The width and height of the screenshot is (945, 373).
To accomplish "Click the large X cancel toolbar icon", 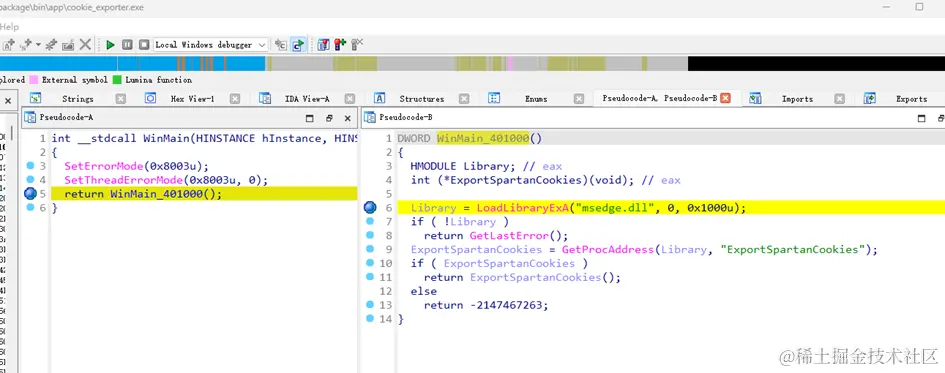I will tap(86, 45).
